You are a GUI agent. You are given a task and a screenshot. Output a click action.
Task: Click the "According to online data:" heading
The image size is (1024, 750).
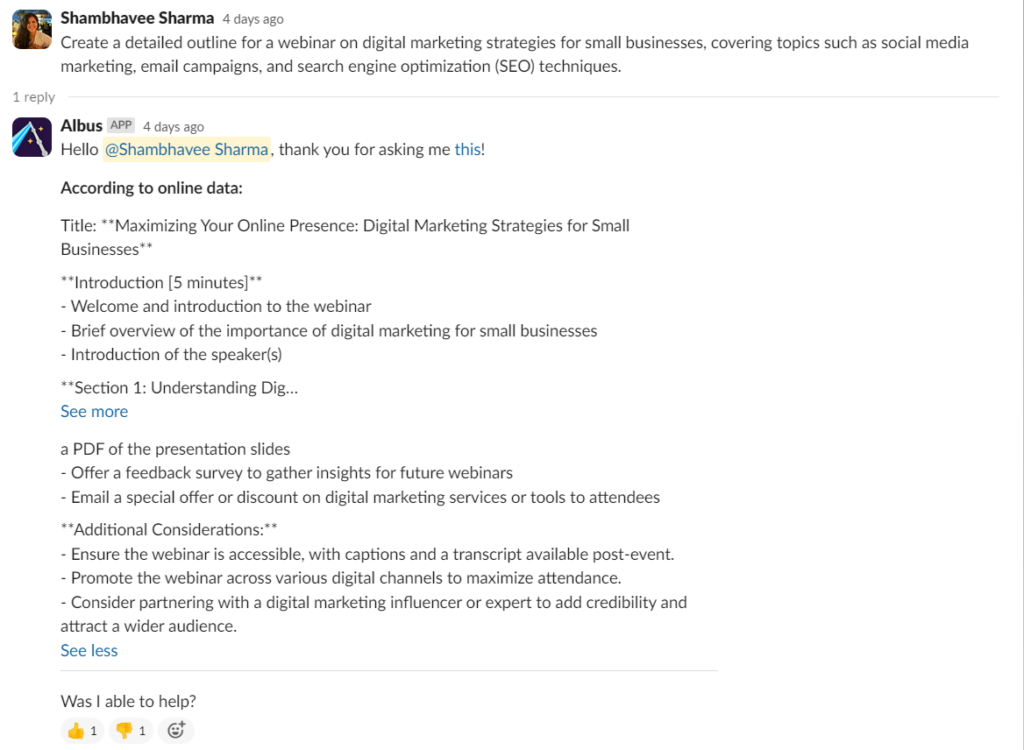click(151, 188)
